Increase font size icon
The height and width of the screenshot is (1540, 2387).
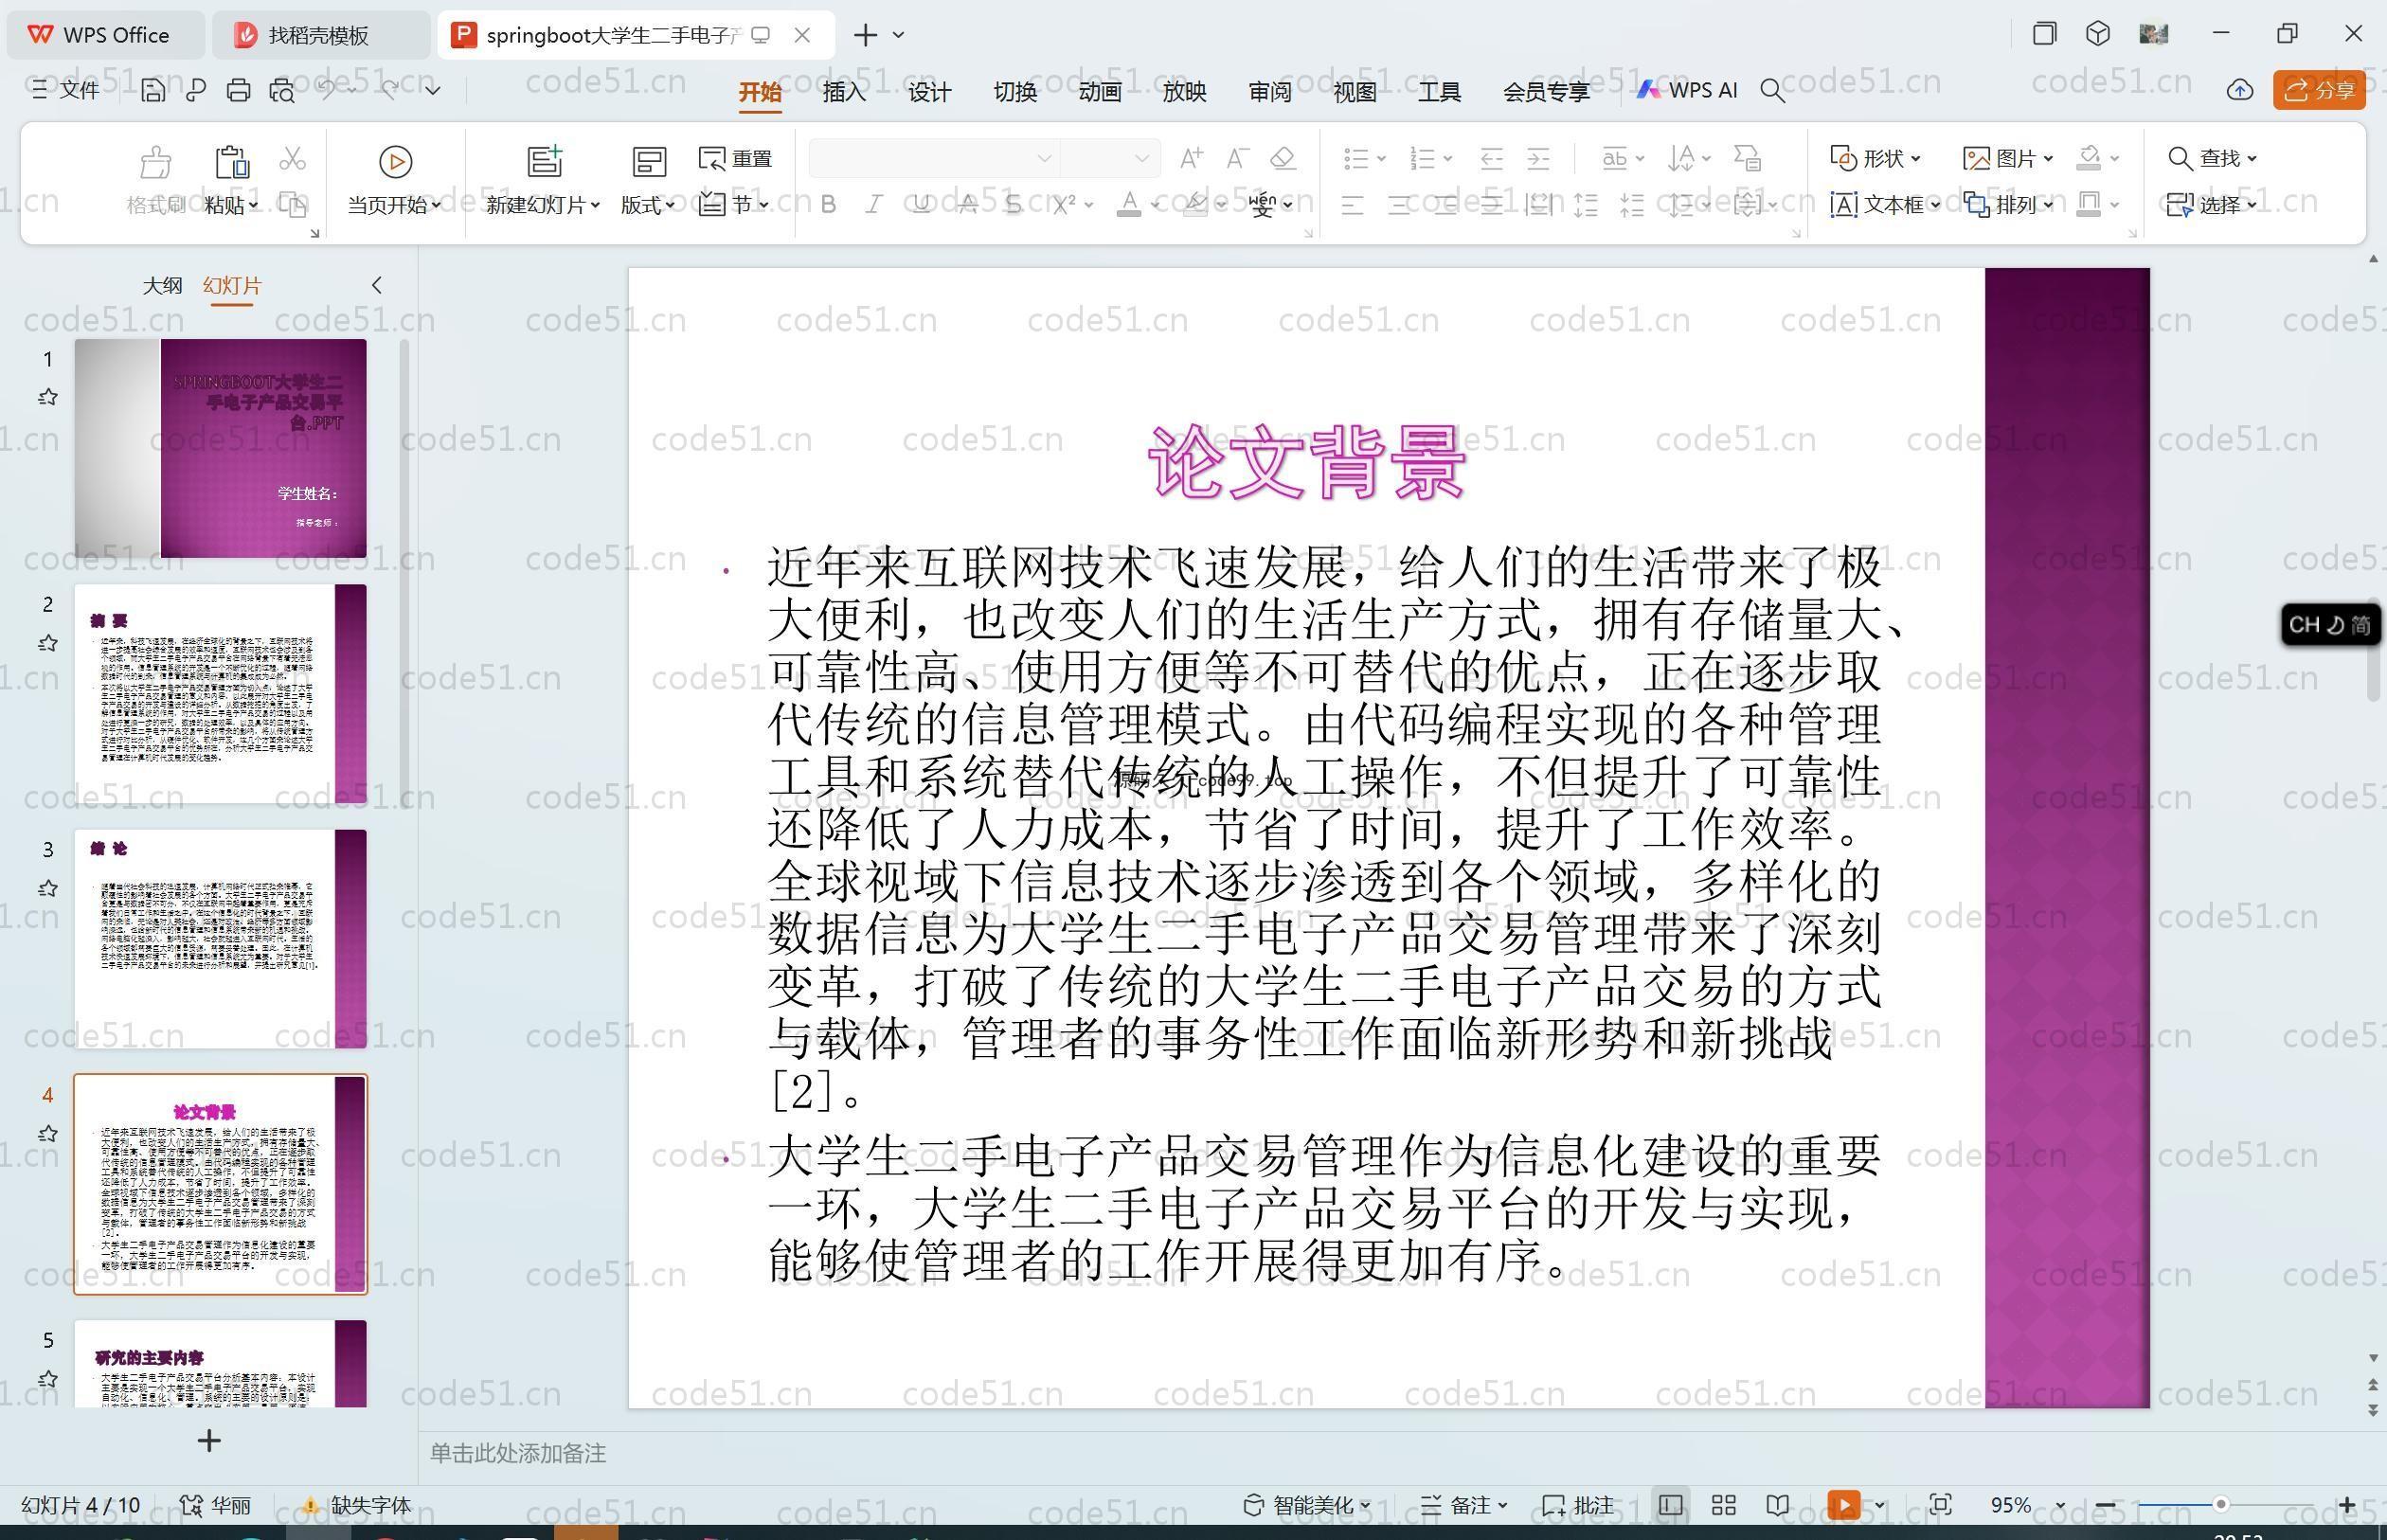1191,158
